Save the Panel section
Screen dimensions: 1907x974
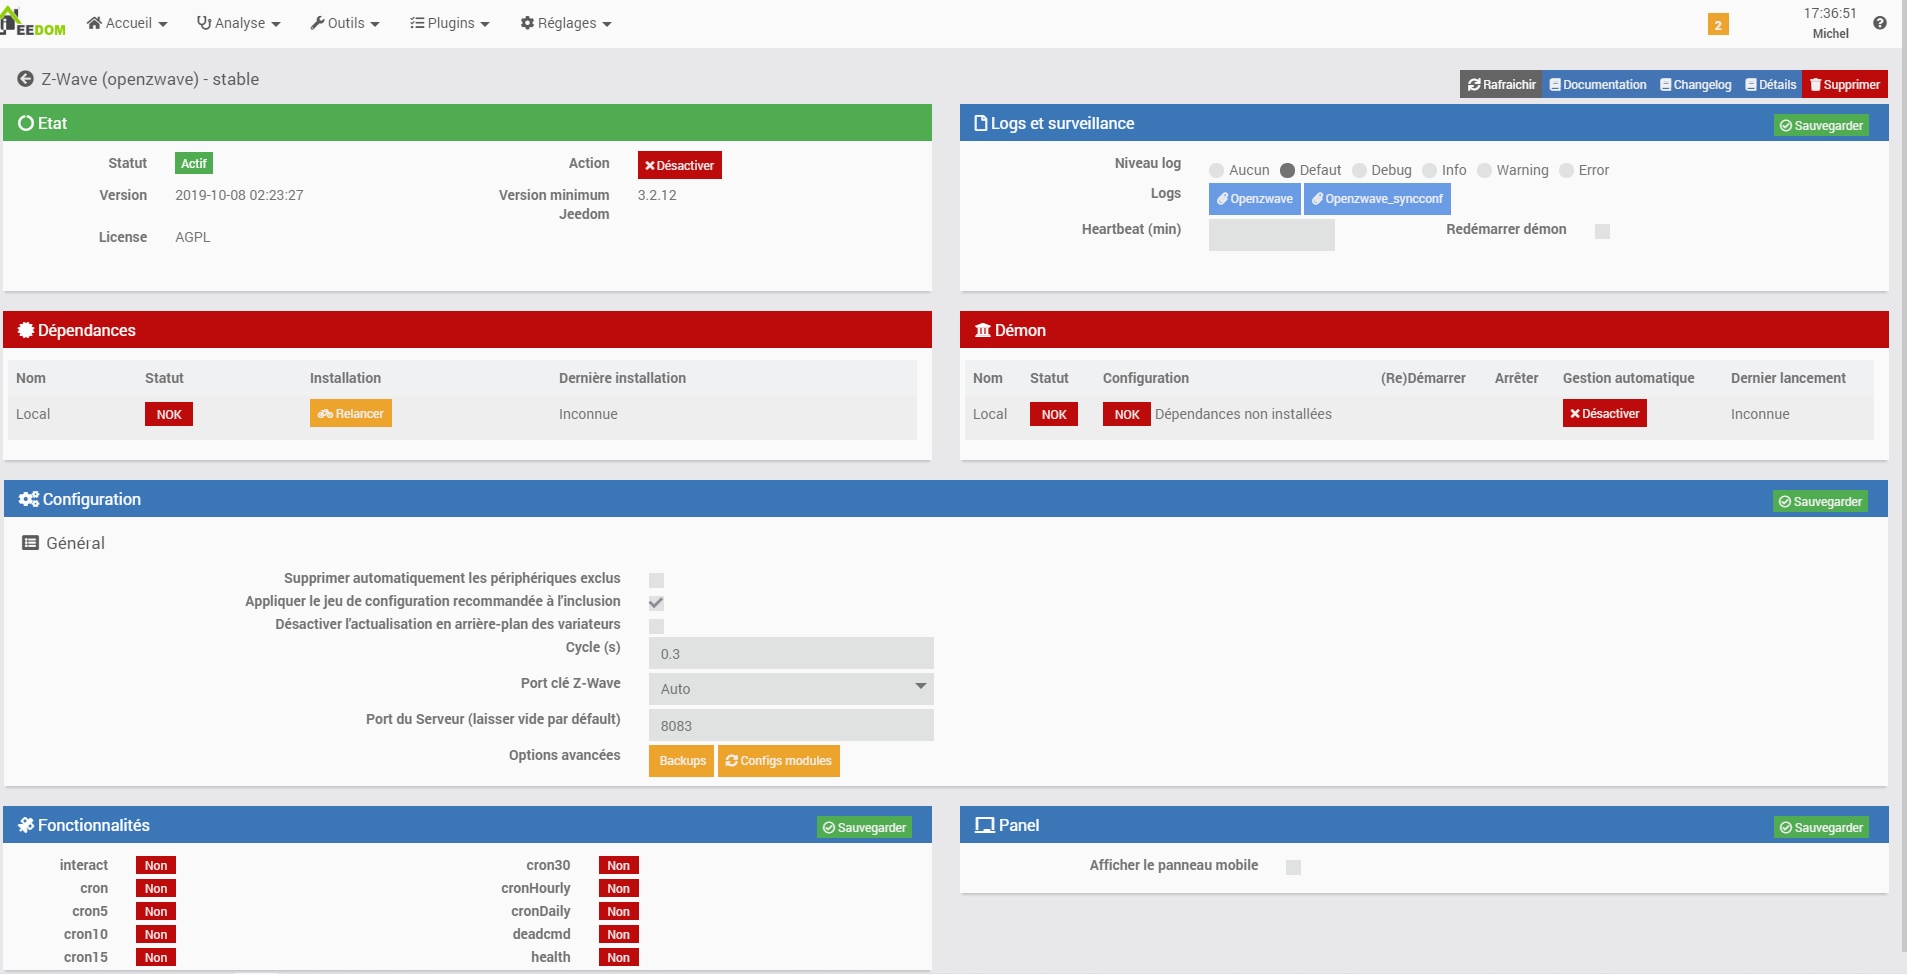tap(1821, 828)
